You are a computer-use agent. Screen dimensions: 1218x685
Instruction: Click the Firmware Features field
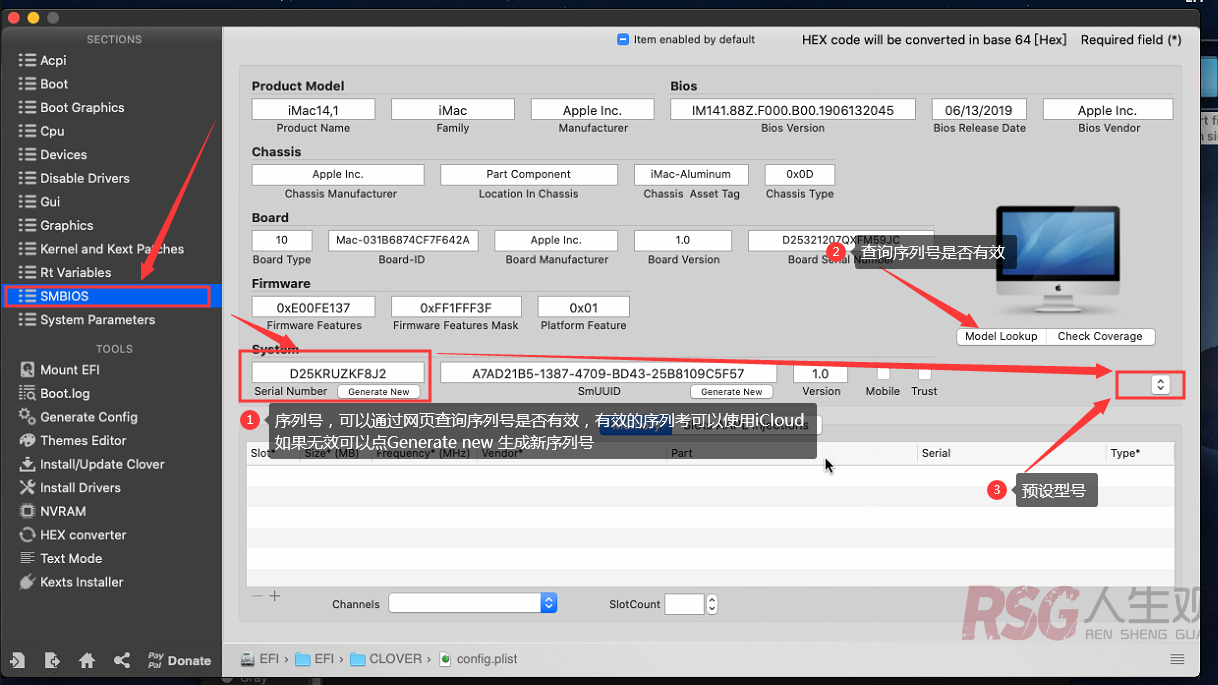click(x=314, y=307)
